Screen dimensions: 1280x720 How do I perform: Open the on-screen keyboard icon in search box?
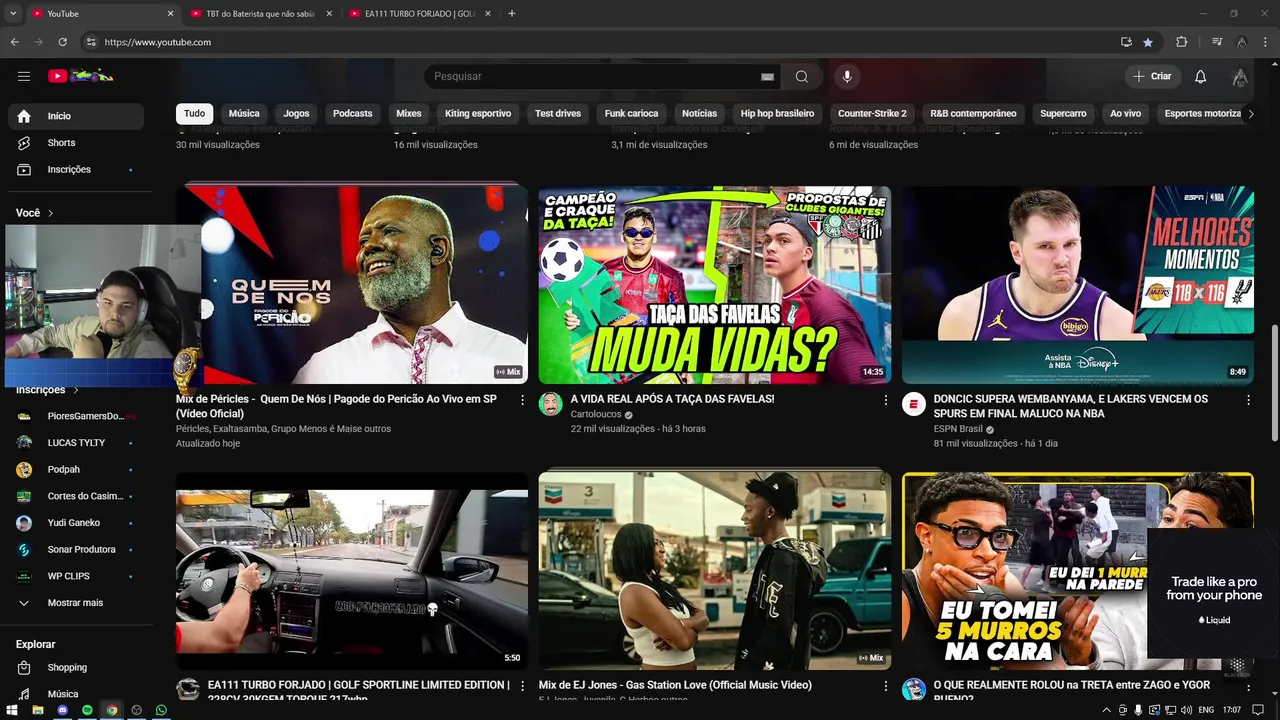(767, 77)
